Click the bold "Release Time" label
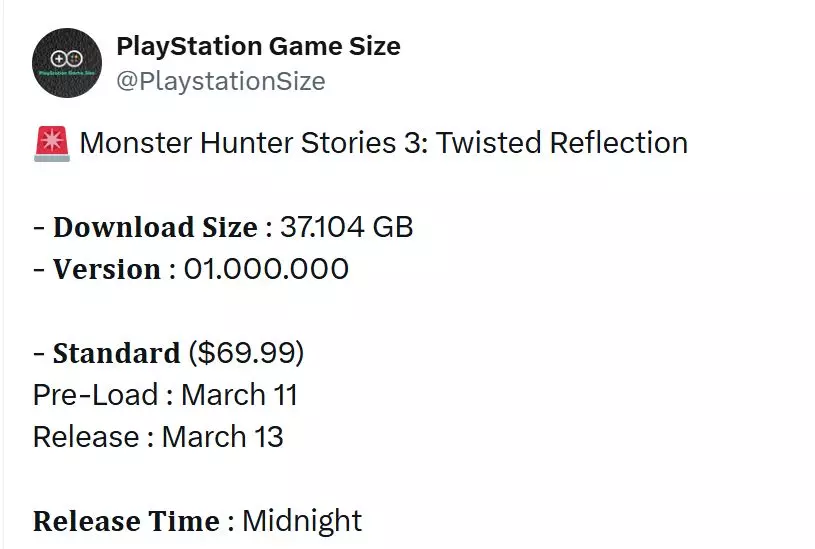The width and height of the screenshot is (815, 549). click(x=126, y=521)
